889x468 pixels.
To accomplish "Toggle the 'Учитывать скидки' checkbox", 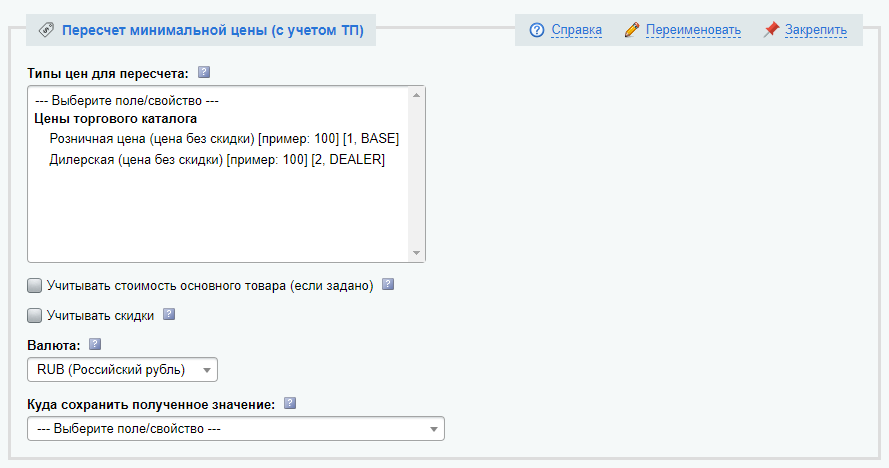I will [35, 316].
